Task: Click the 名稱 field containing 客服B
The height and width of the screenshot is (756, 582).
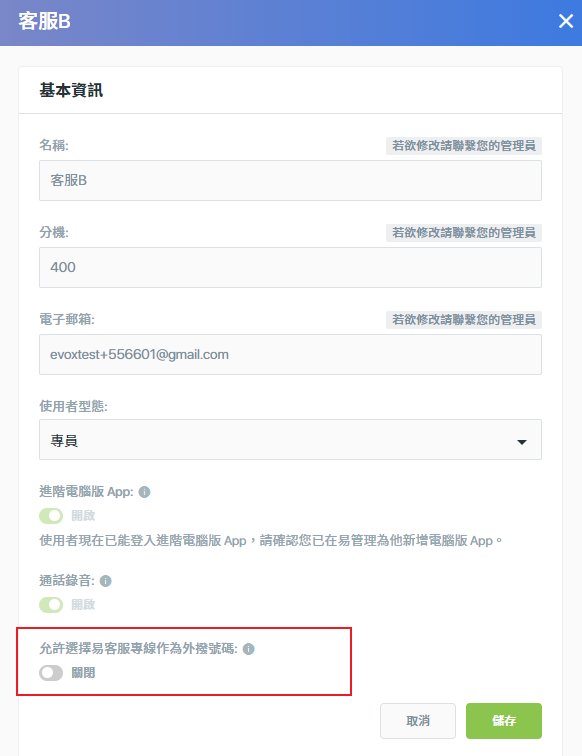Action: (x=290, y=180)
